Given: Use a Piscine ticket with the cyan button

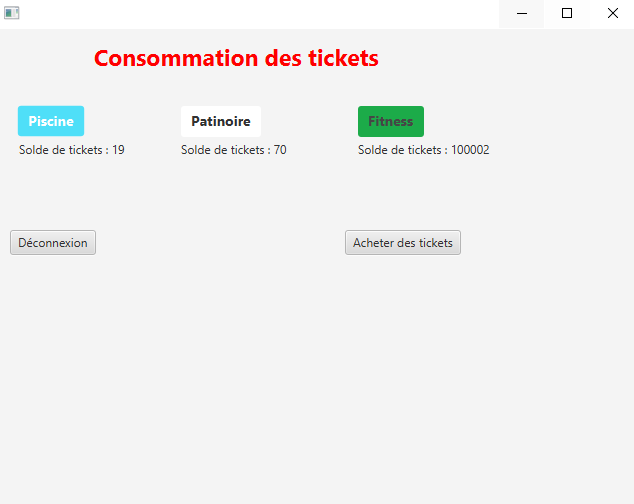Looking at the screenshot, I should (x=51, y=121).
